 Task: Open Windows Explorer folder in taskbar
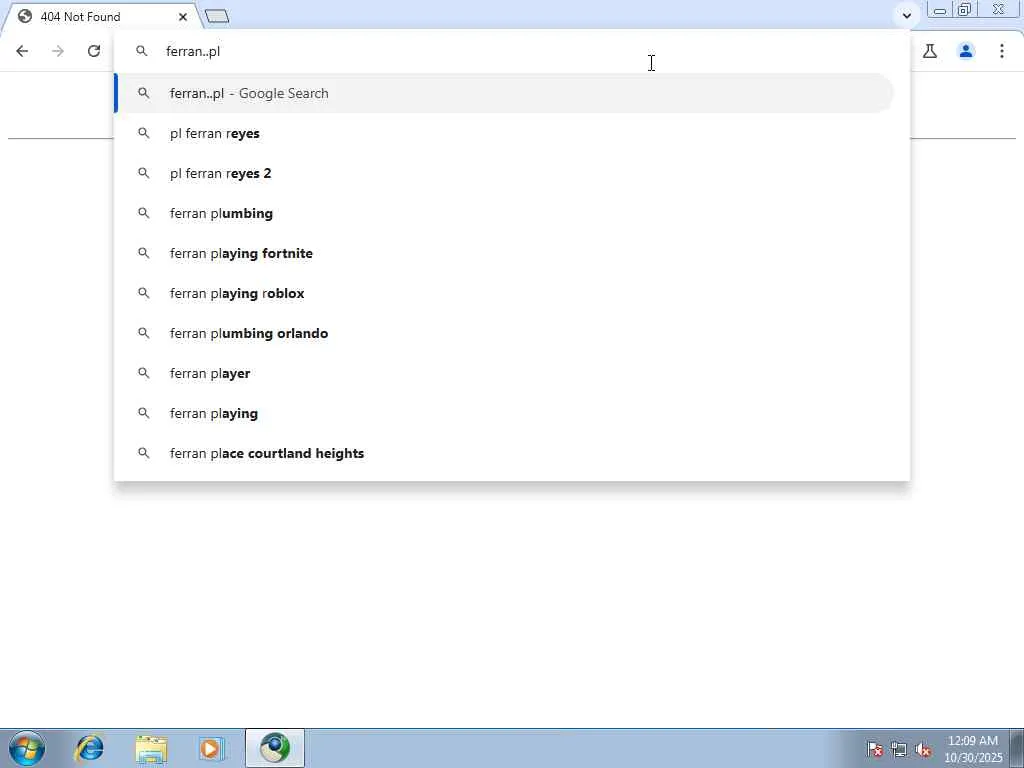pos(151,748)
